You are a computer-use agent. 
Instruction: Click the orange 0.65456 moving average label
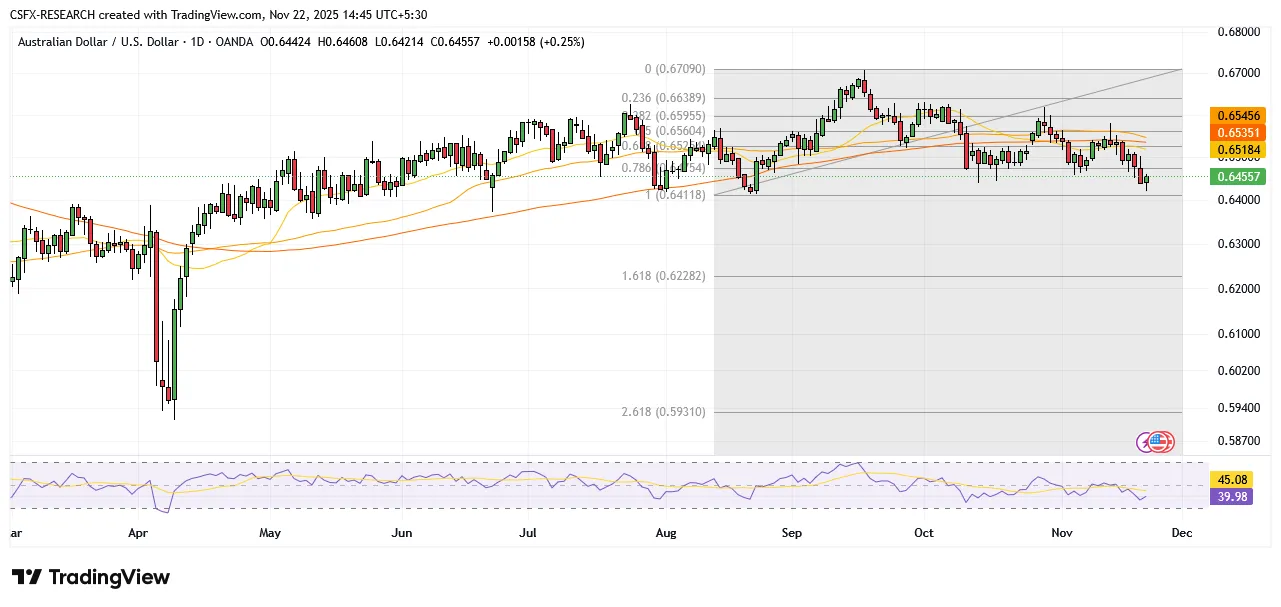[1238, 116]
